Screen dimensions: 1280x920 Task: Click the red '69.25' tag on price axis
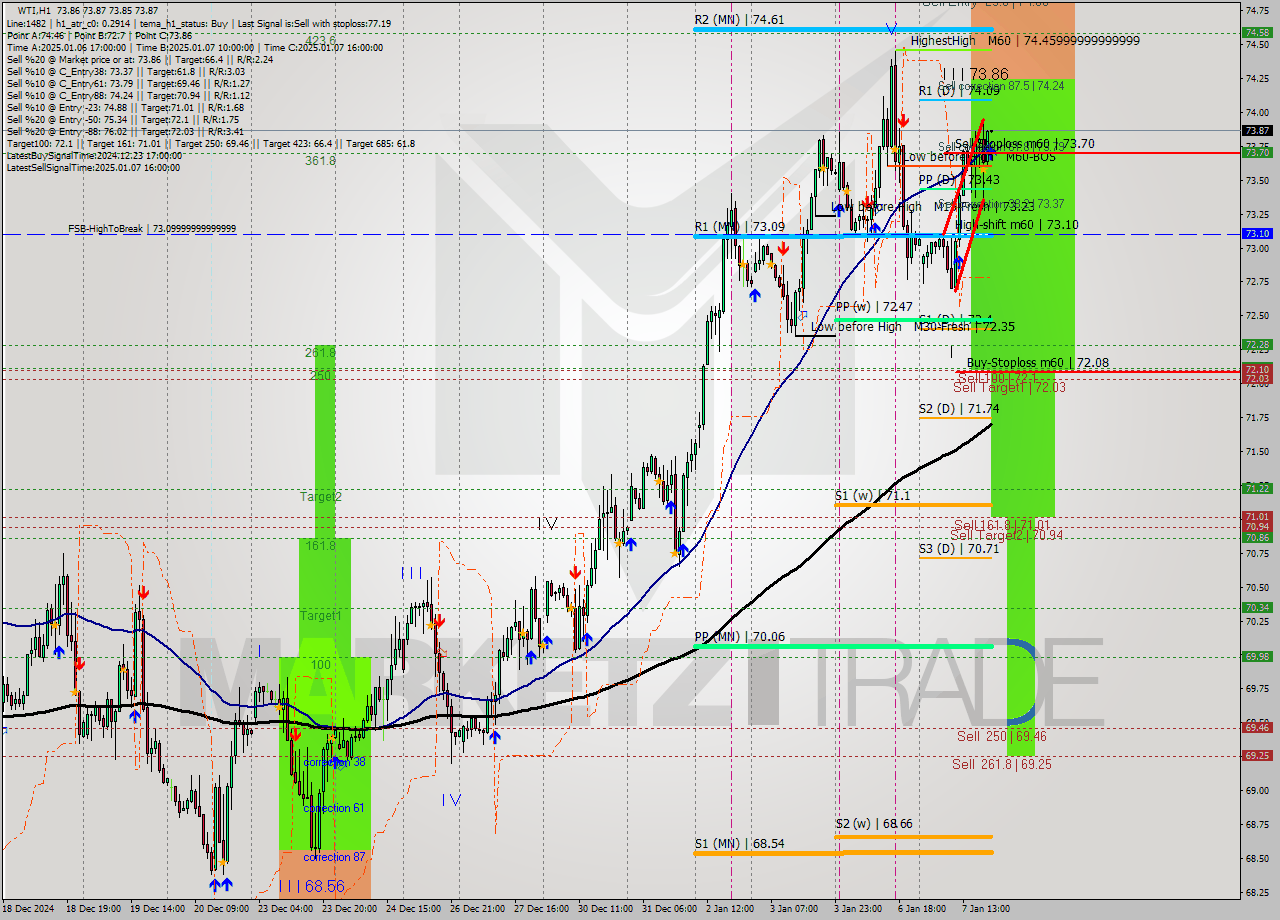[x=1257, y=755]
